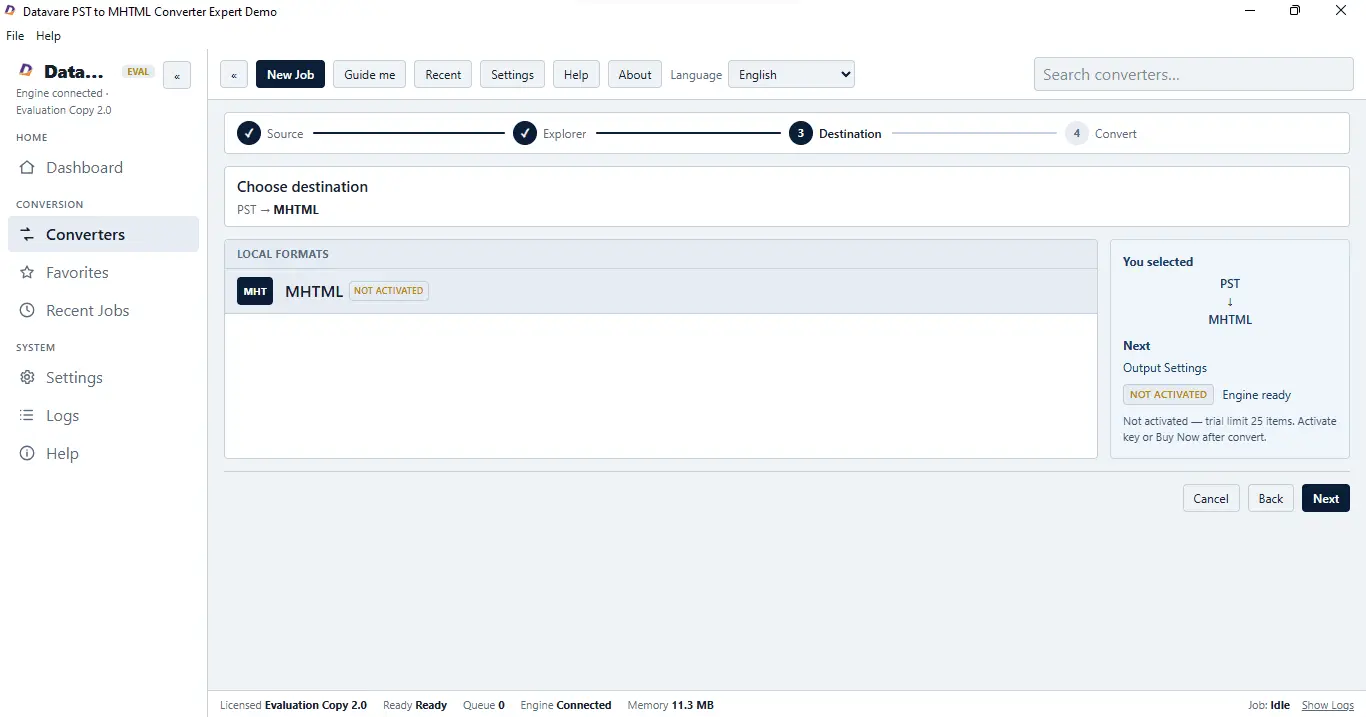Click the Recent toolbar button

443,75
